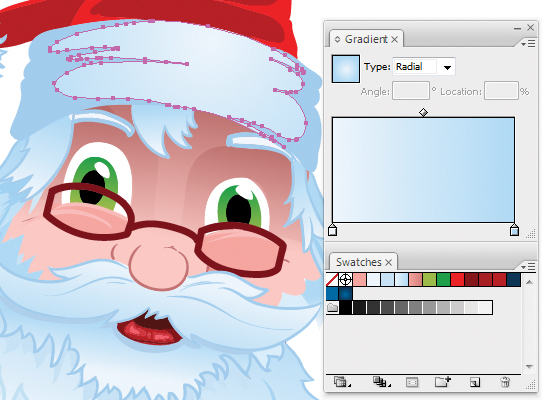Close the Swatches tab
550x400 pixels.
[x=388, y=262]
